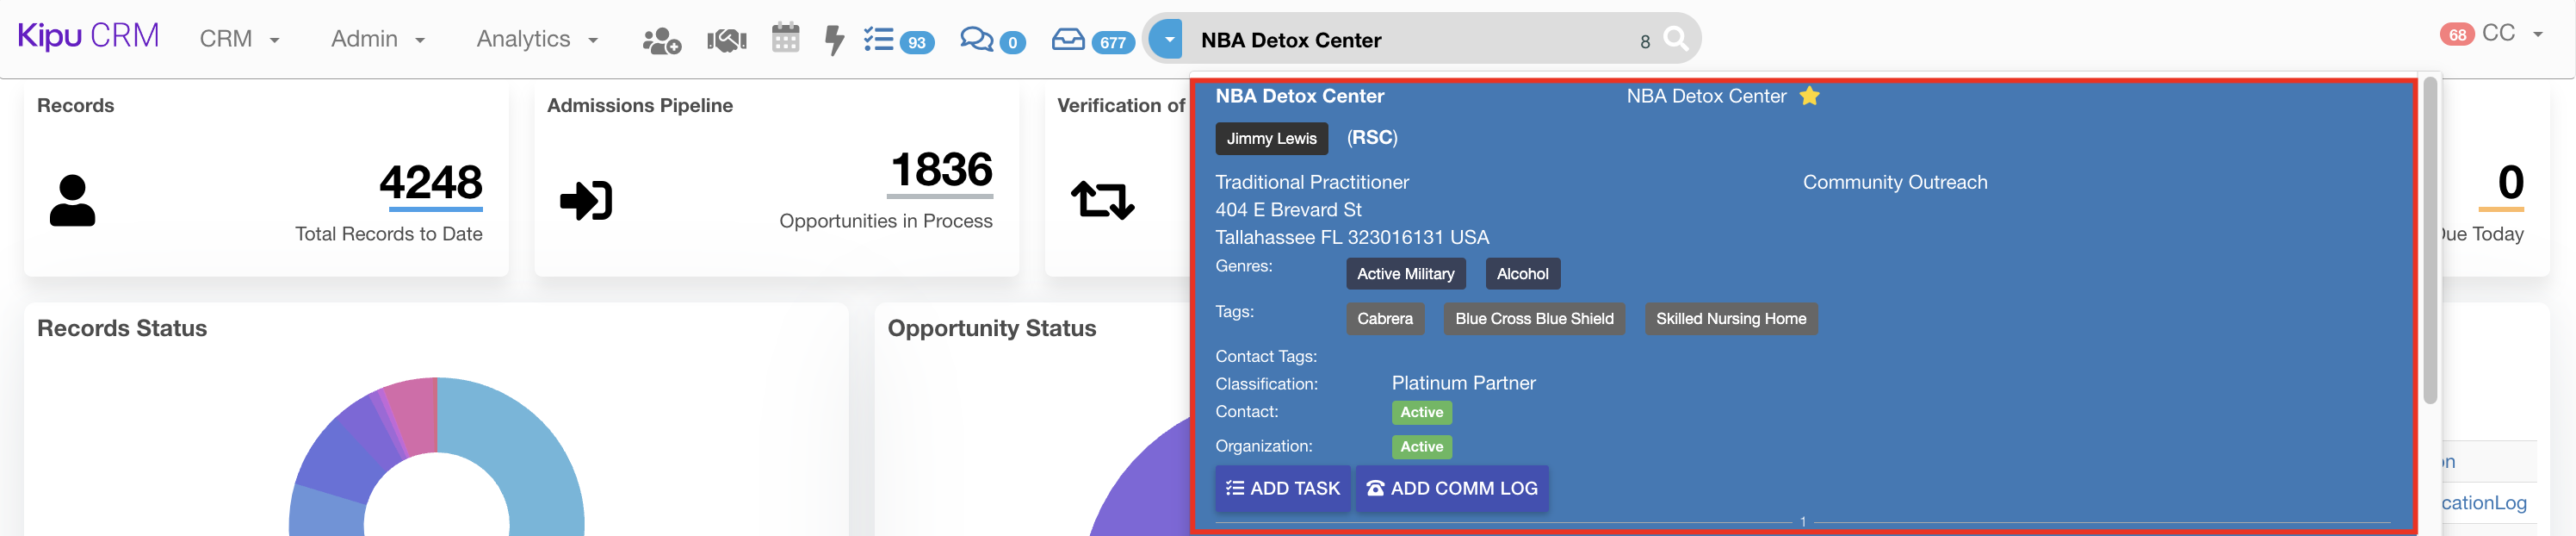
Task: Expand the Admin dropdown menu
Action: click(377, 39)
